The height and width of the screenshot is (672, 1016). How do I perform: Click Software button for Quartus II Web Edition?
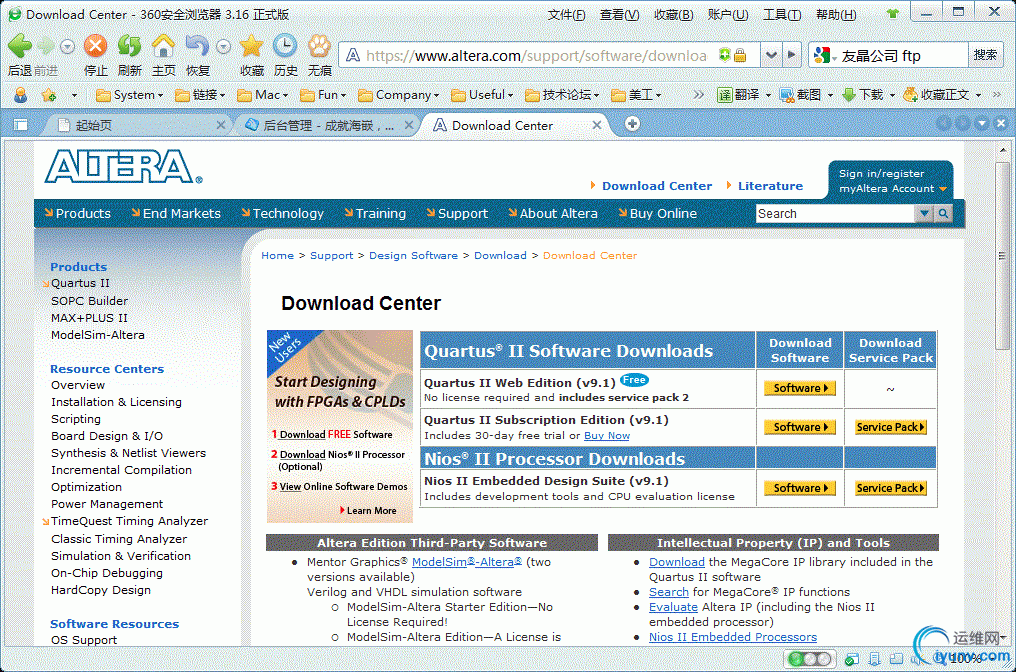pyautogui.click(x=800, y=388)
